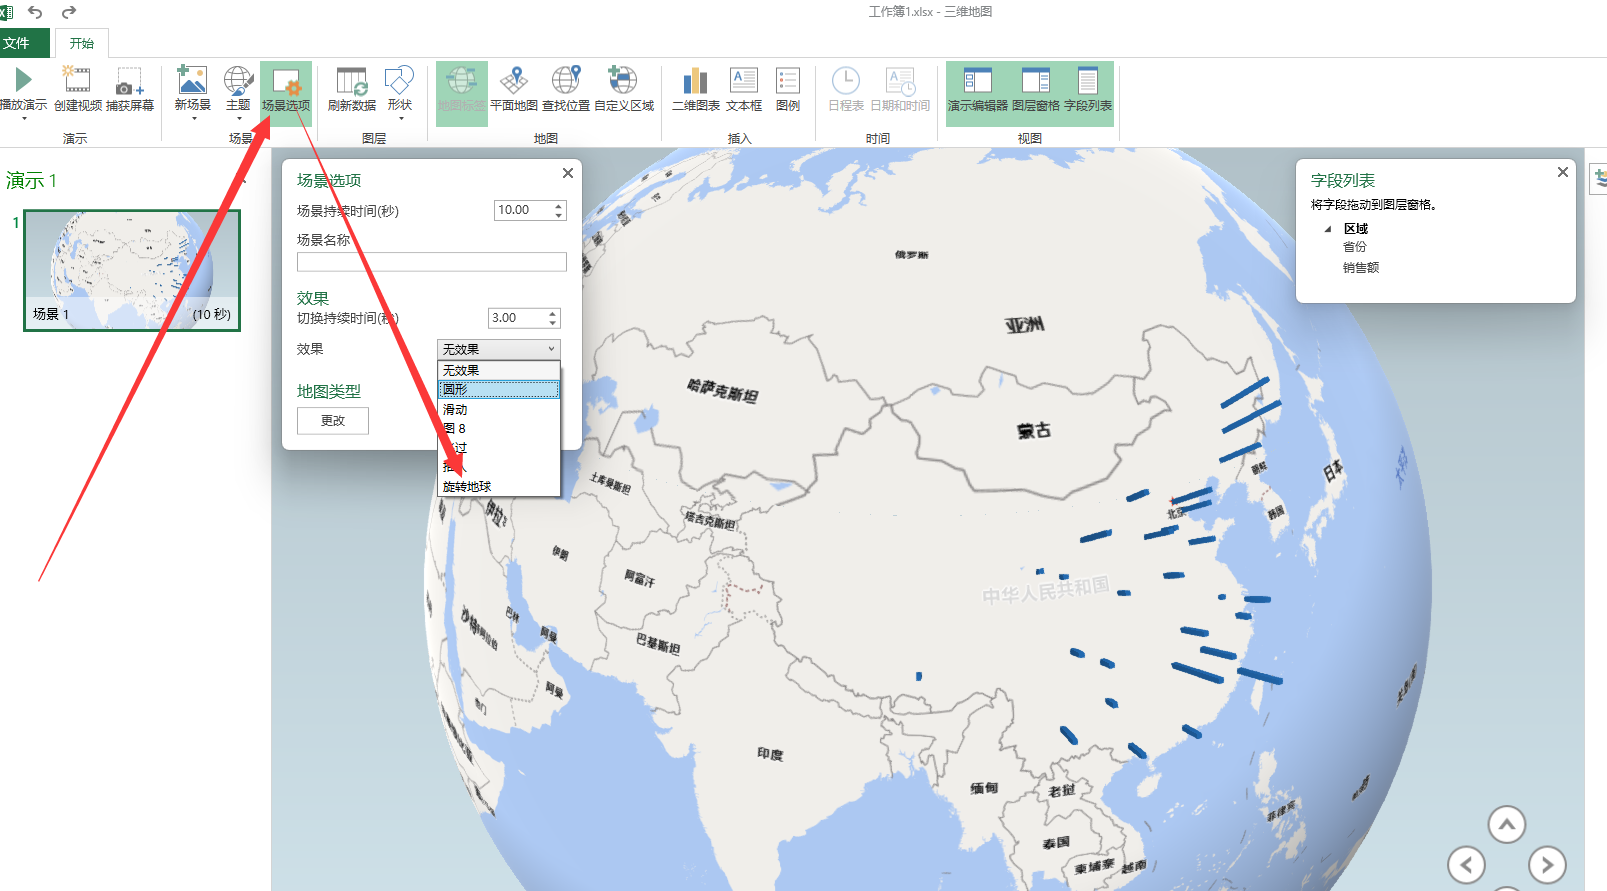Switch to 平面地图 flat map

(514, 80)
